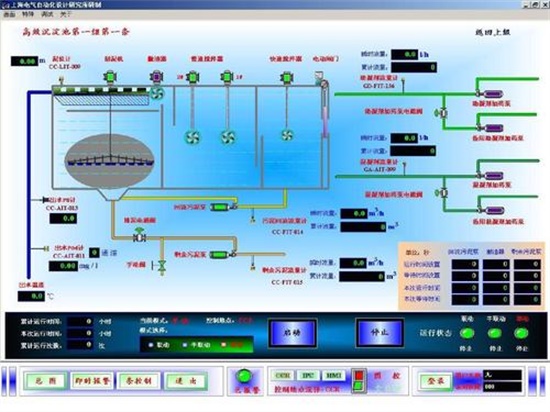Select the red manual mode radio button
Screen dimensions: 550x412
pyautogui.click(x=223, y=345)
